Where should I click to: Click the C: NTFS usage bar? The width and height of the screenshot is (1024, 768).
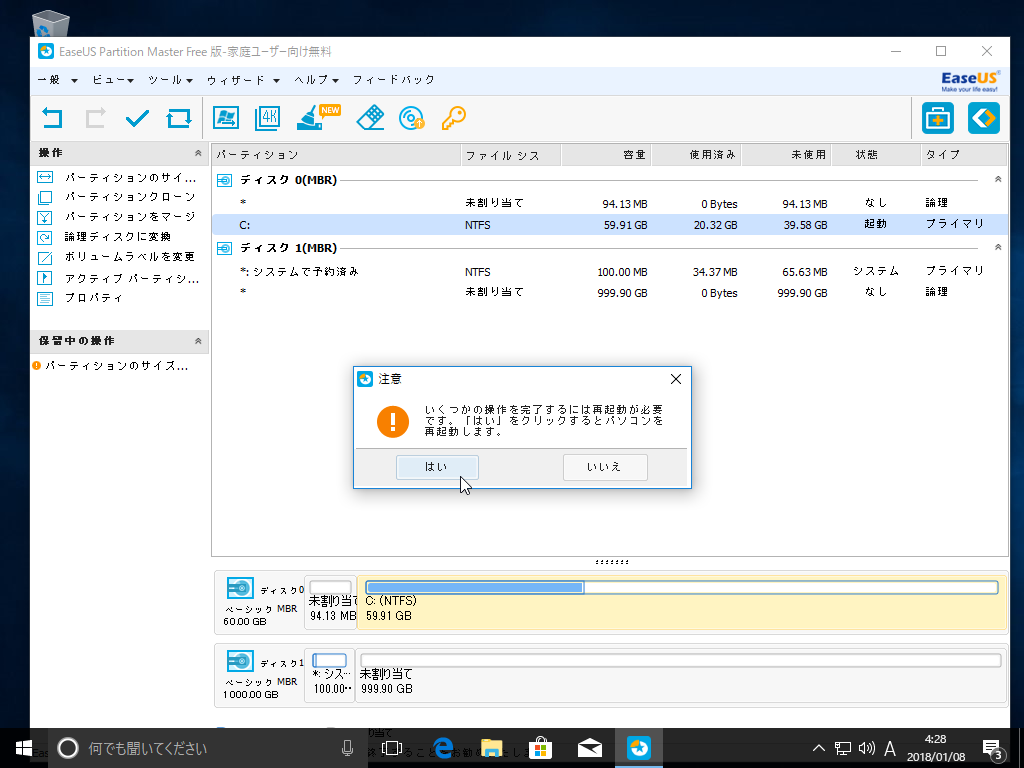tap(682, 588)
